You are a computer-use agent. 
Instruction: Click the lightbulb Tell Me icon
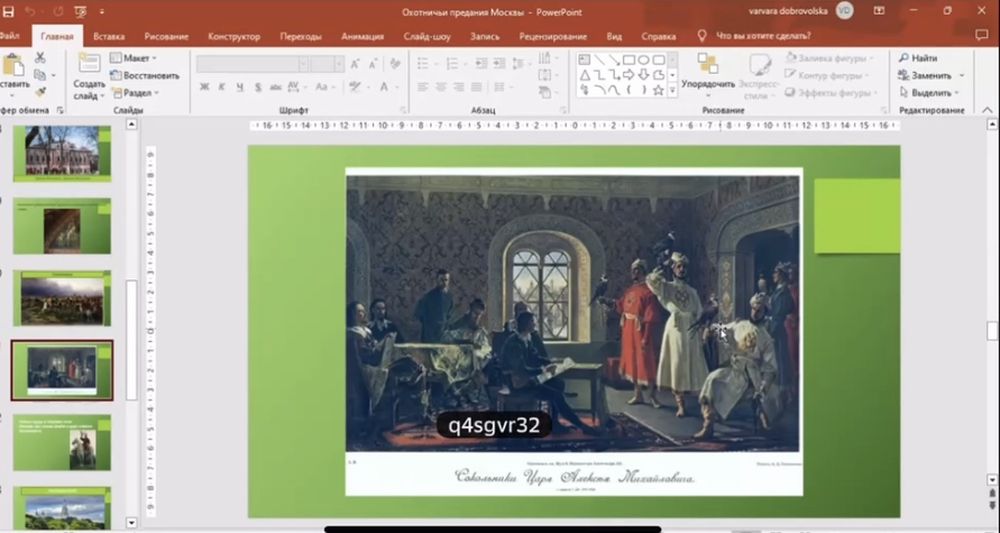[x=702, y=36]
